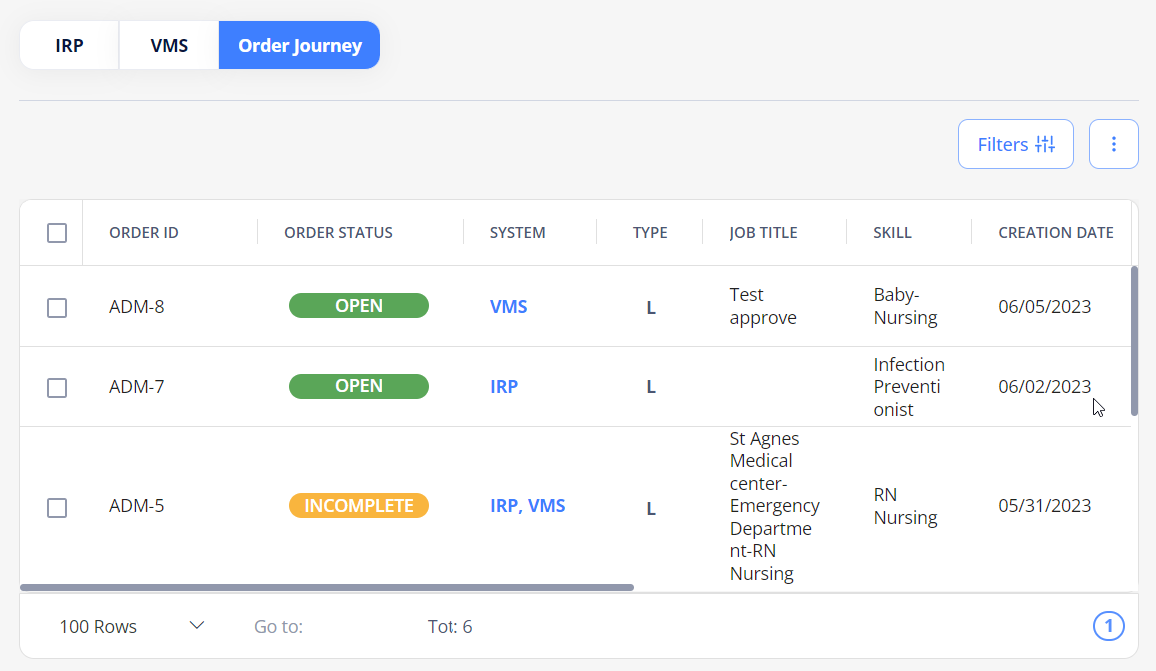This screenshot has width=1156, height=671.
Task: Switch to the IRP tab
Action: pos(69,46)
